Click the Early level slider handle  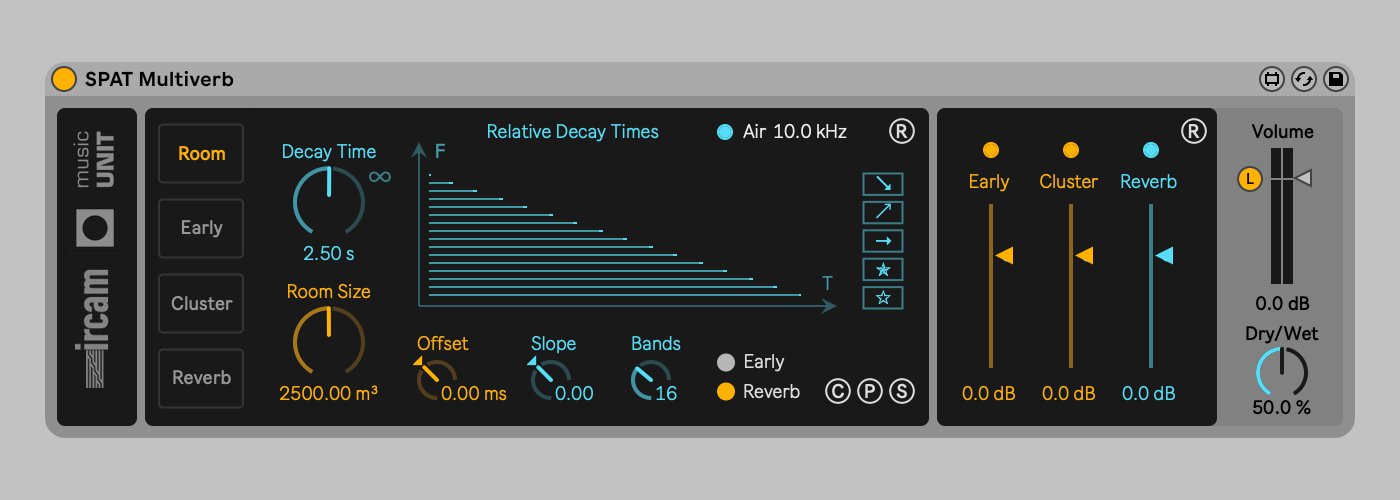point(1004,256)
